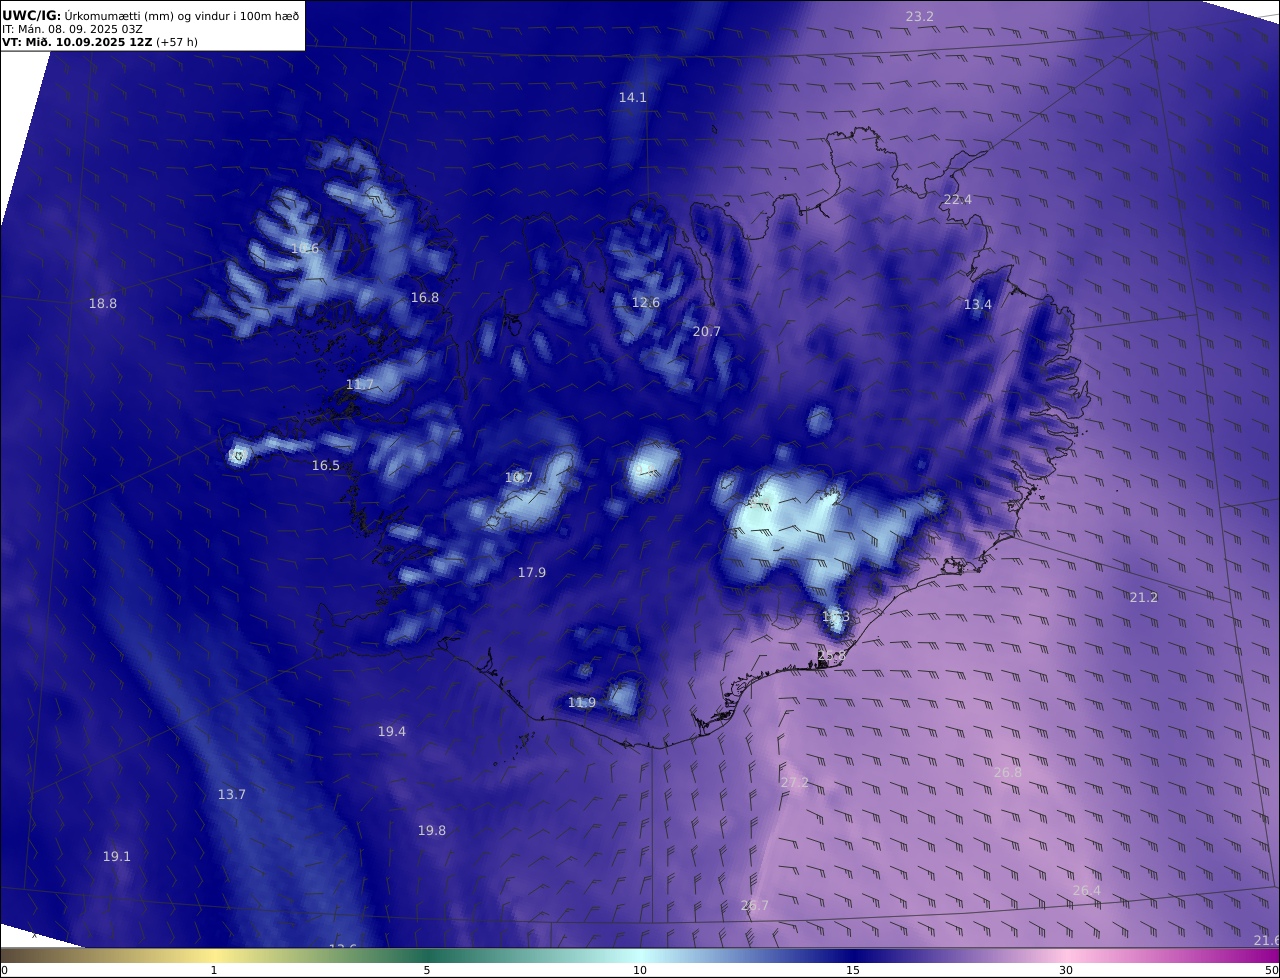
Task: Click the value label 16.5
Action: point(325,465)
